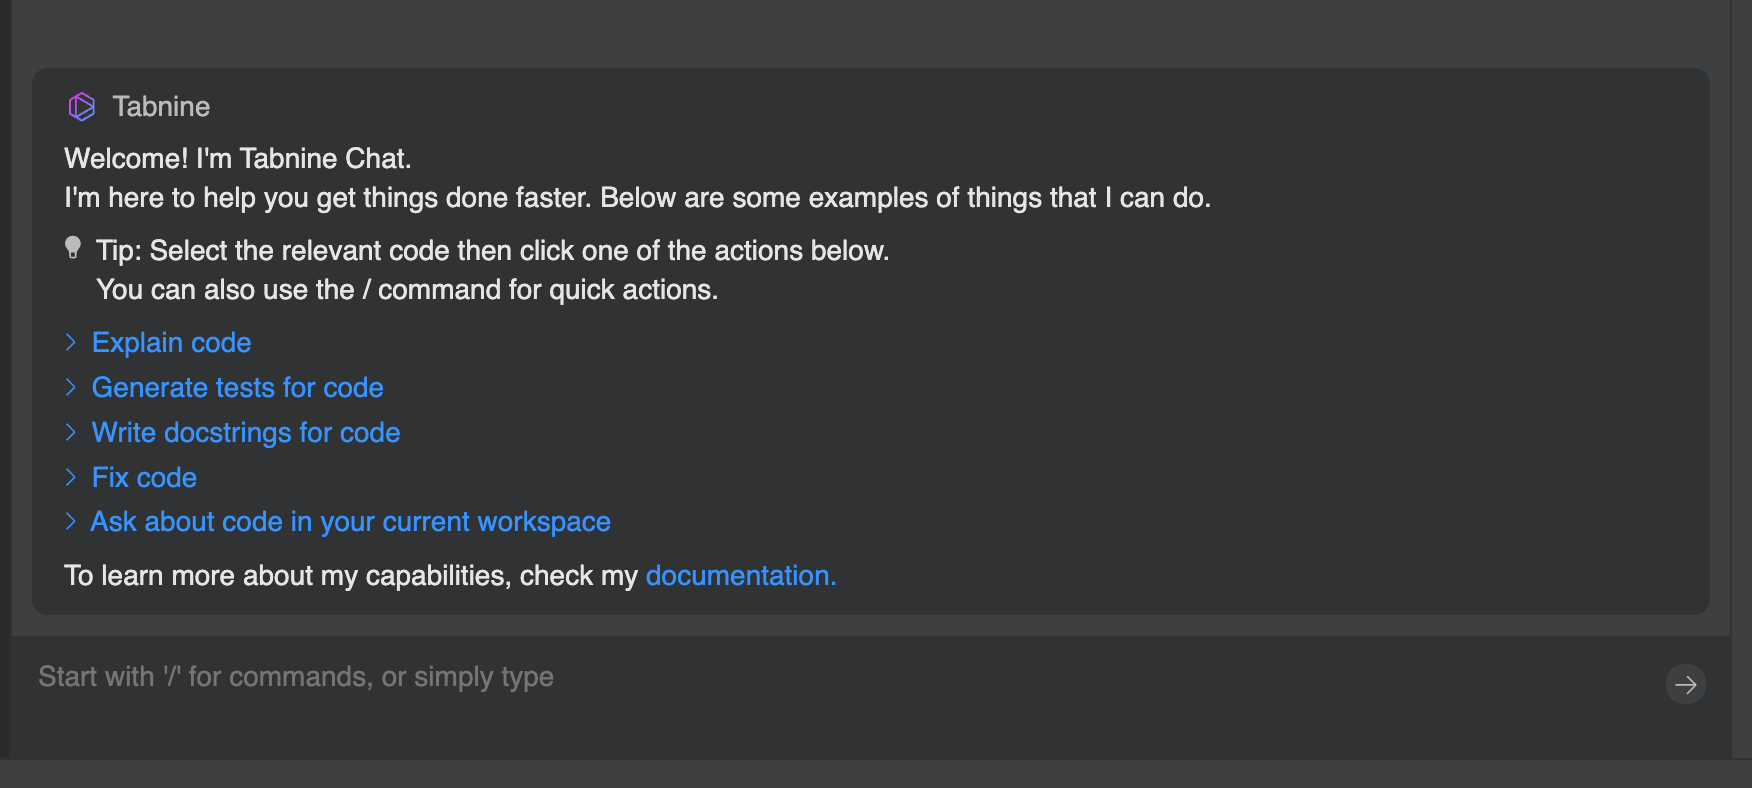Click the Welcome! I'm Tabnine Chat heading
Viewport: 1752px width, 788px height.
pos(238,158)
